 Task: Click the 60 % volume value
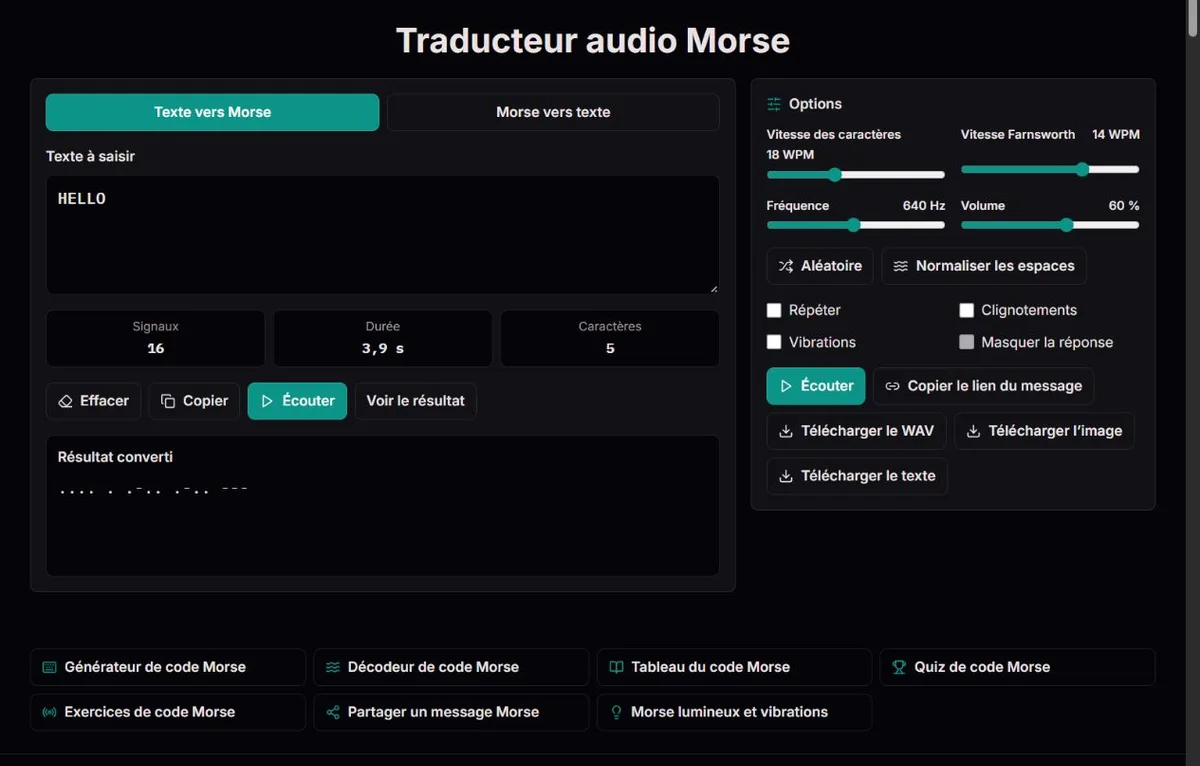[x=1124, y=206]
